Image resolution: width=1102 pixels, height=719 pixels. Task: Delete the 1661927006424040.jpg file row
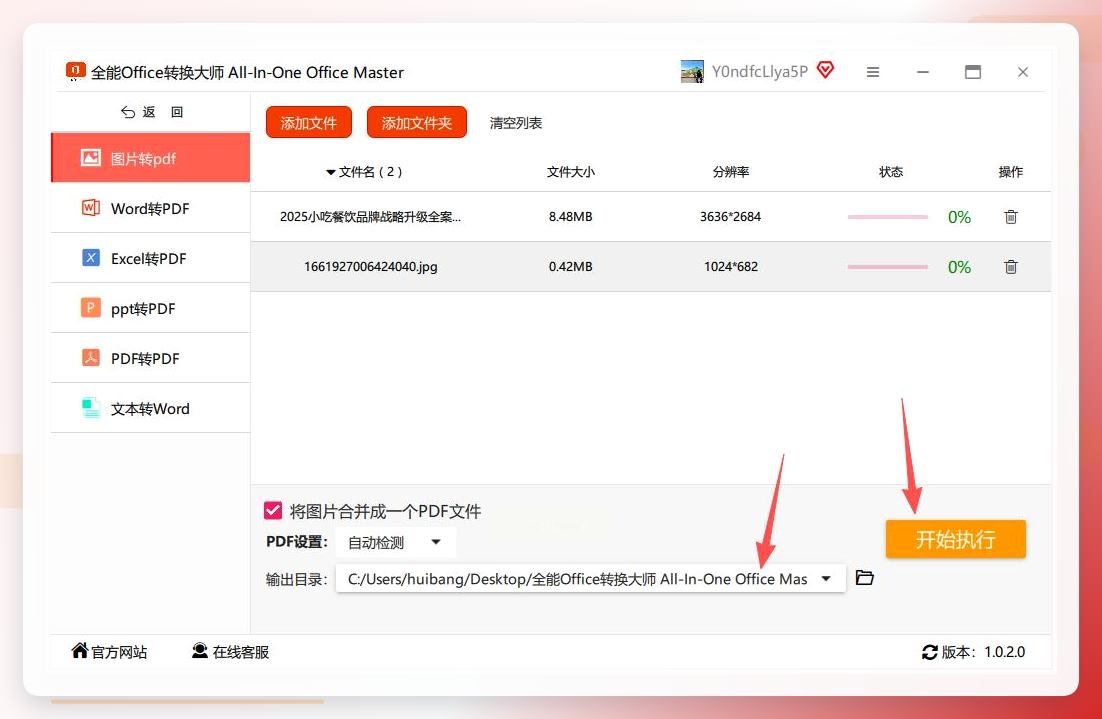pos(1011,266)
